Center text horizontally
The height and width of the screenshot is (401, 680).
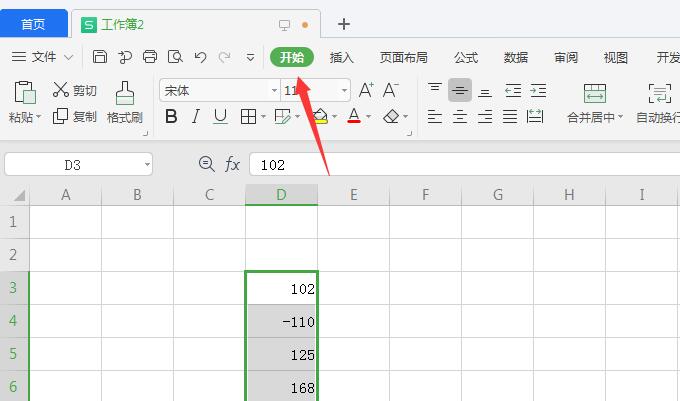460,117
